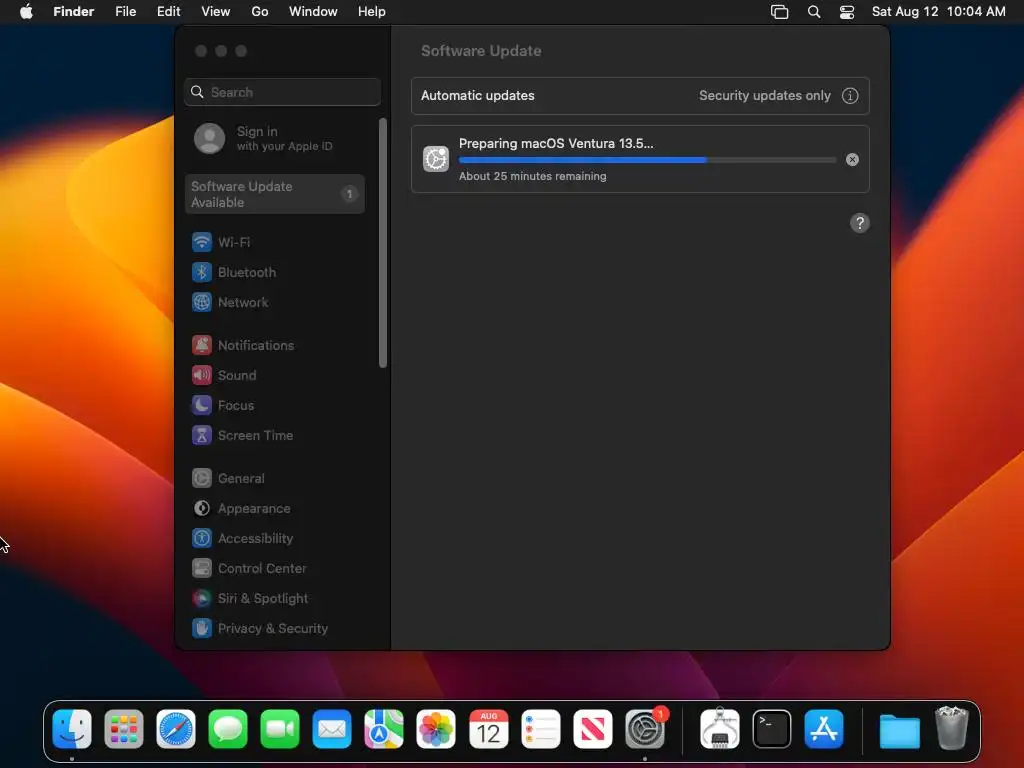Cancel the macOS Ventura update preparation
The image size is (1024, 768).
coord(852,159)
